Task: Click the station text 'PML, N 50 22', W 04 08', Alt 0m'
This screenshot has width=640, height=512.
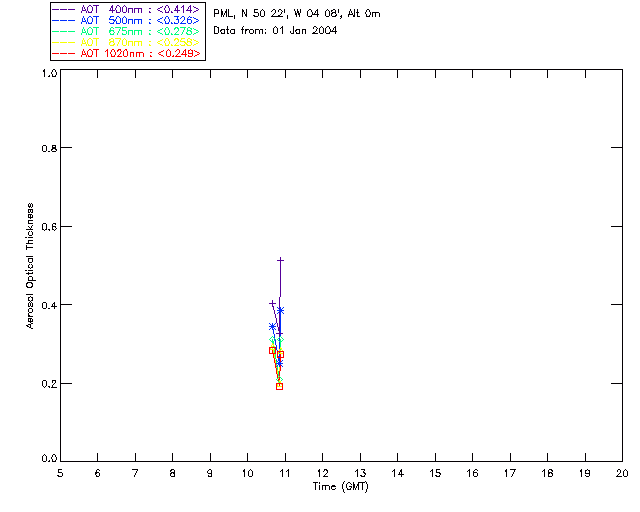Action: point(297,13)
